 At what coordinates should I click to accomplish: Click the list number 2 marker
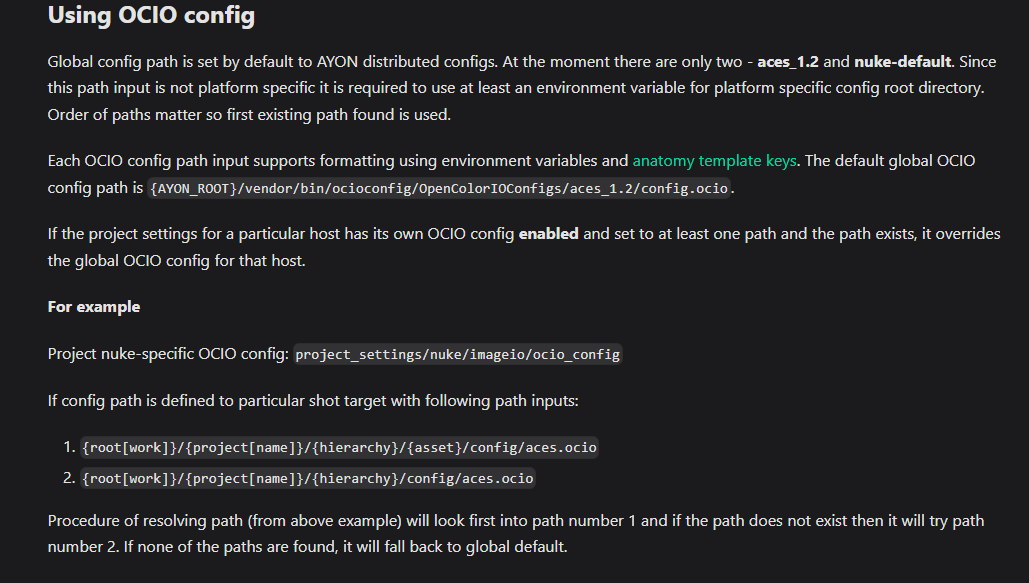[70, 478]
